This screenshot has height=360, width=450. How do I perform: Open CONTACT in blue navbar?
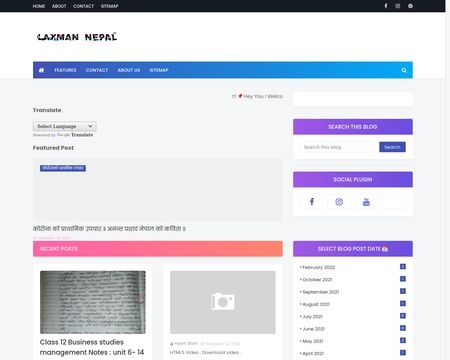pyautogui.click(x=97, y=70)
